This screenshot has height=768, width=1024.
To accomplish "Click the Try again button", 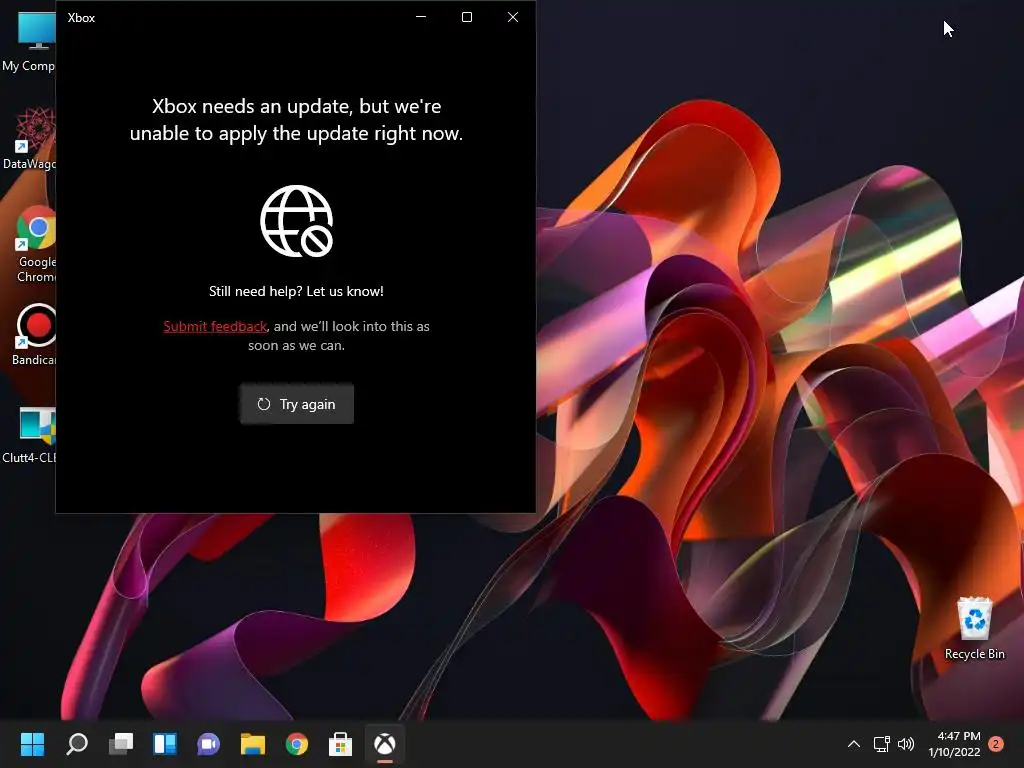I will 296,404.
